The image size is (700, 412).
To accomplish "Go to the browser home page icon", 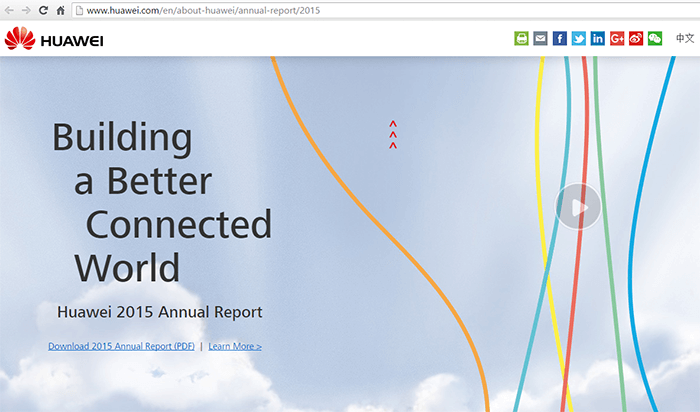I will click(61, 10).
